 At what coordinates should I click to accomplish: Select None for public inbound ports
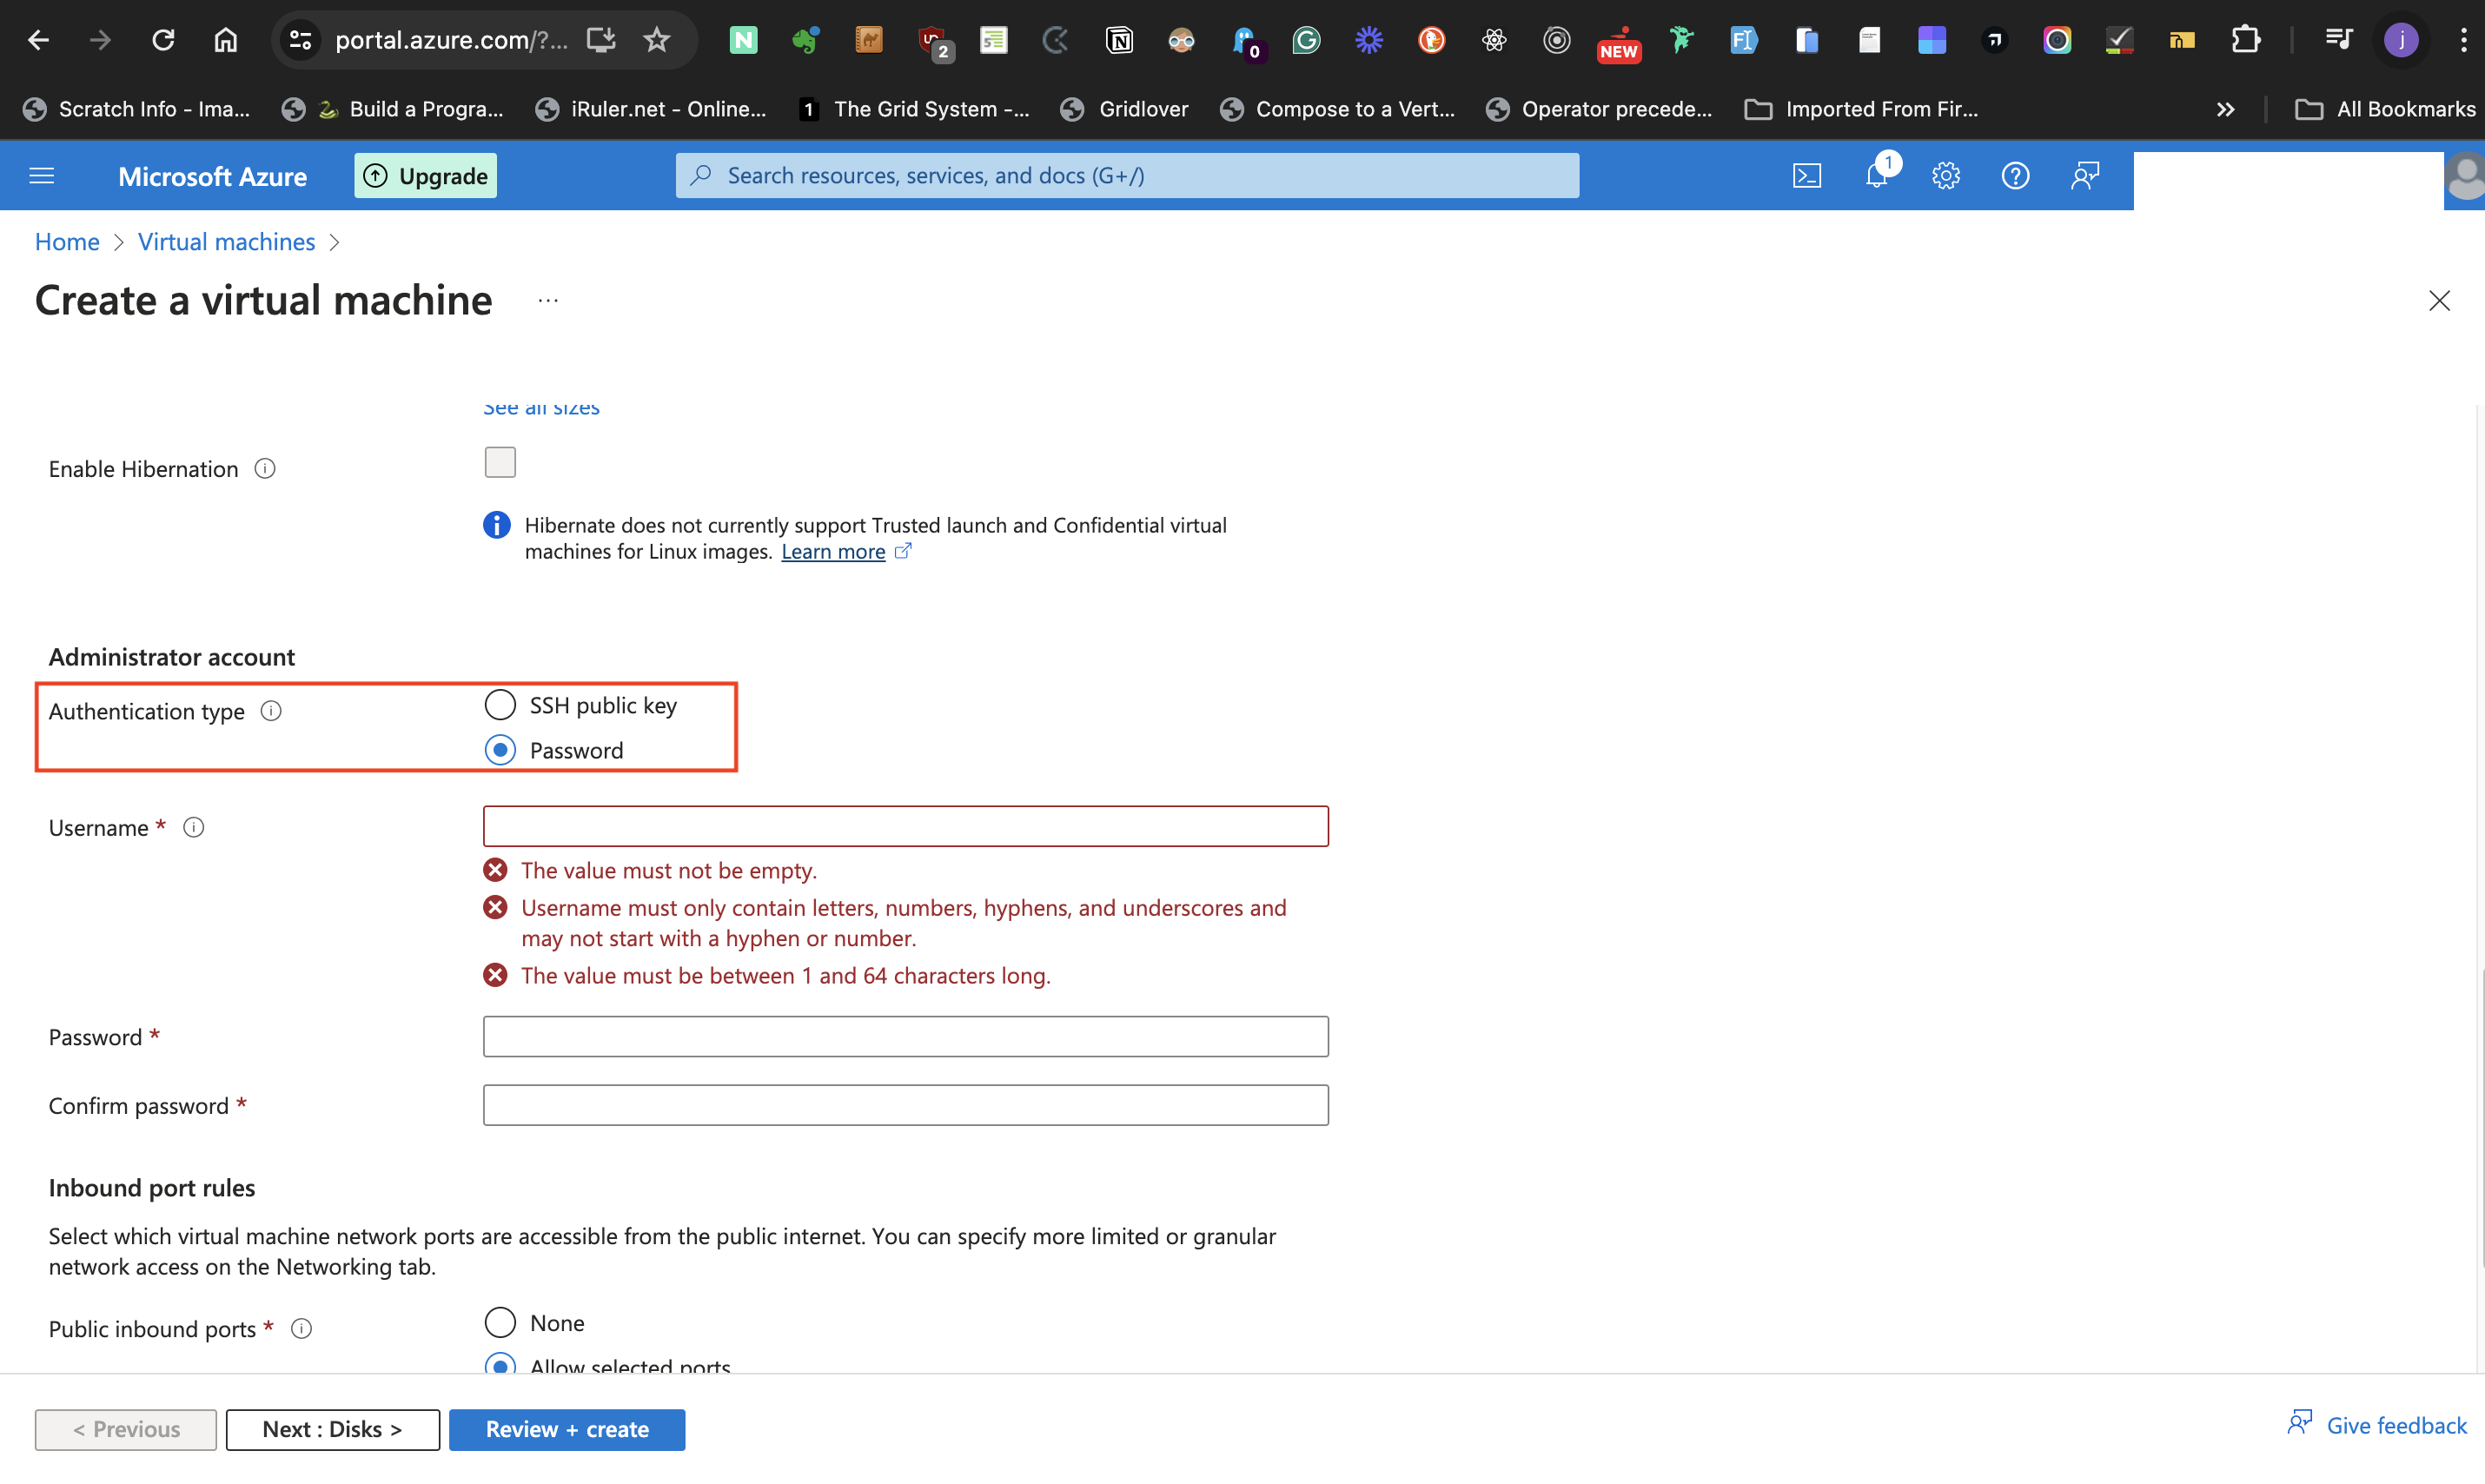[x=500, y=1322]
